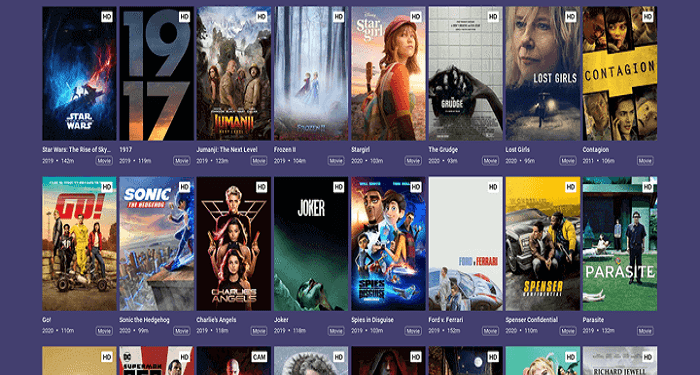The image size is (700, 375).
Task: Click the '2019 • 142m' text under Star Wars
Action: pos(58,161)
